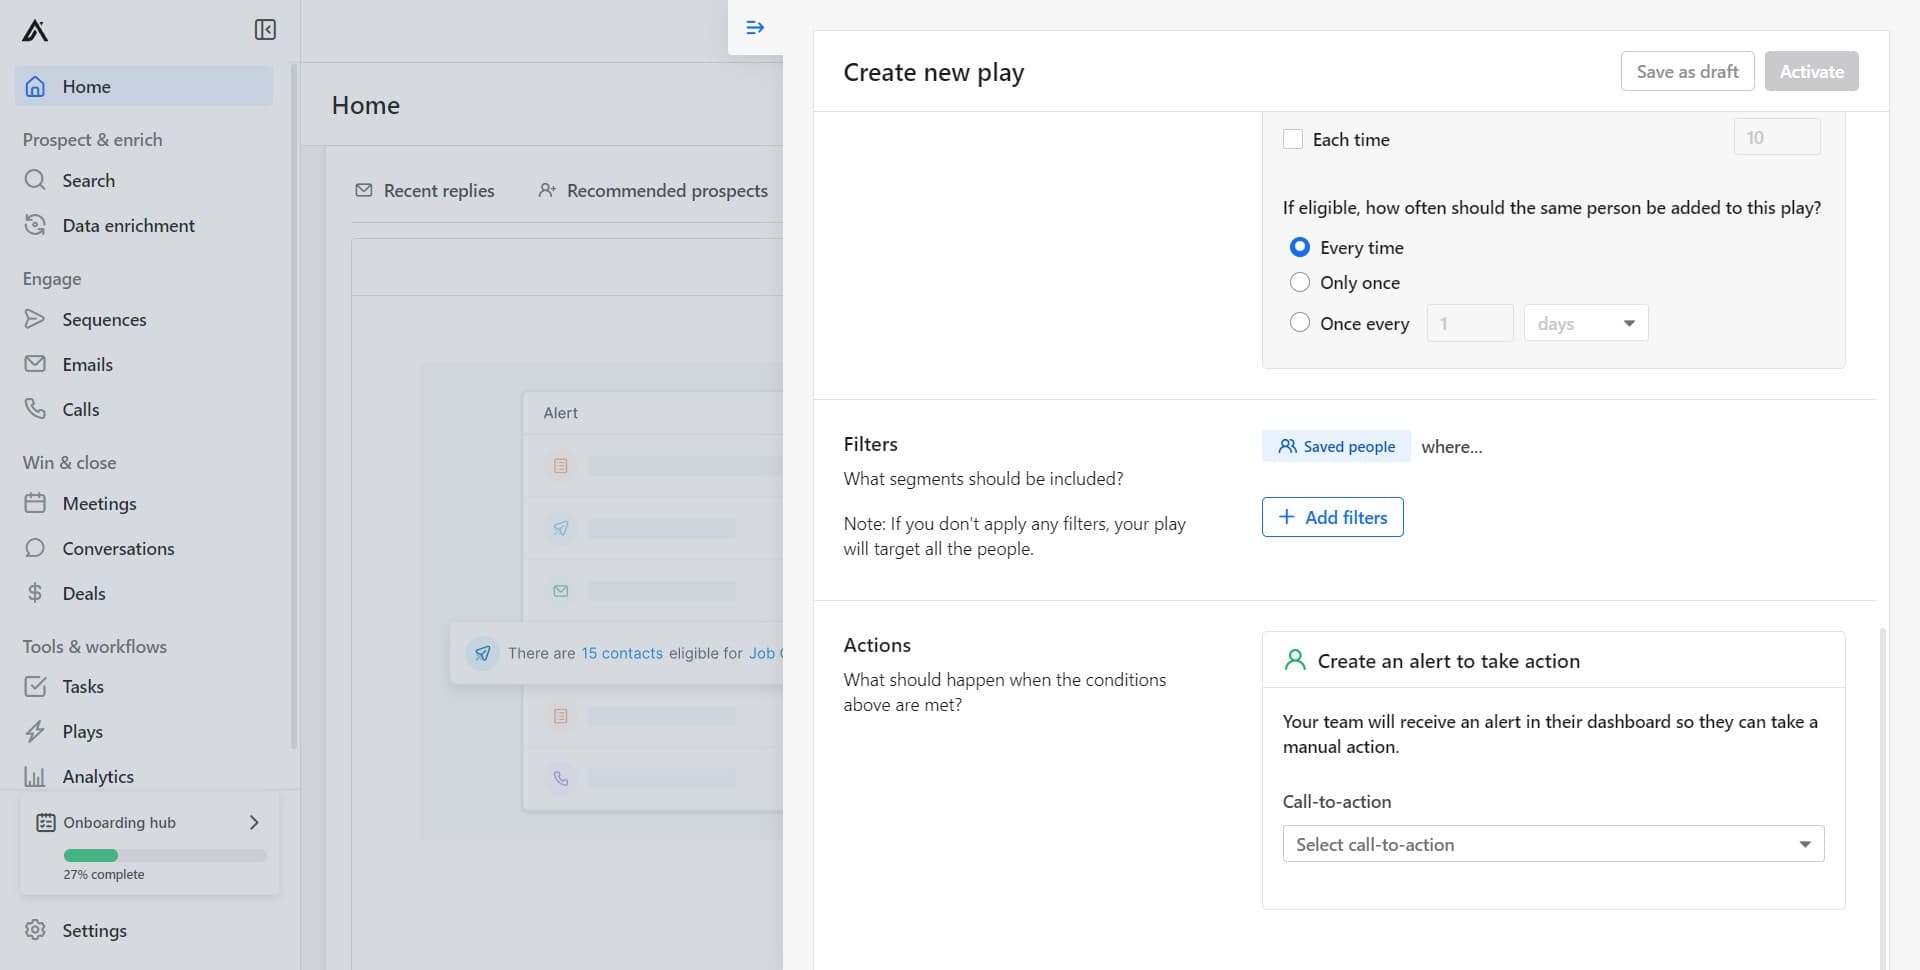Collapse the left sidebar panel

coord(264,29)
